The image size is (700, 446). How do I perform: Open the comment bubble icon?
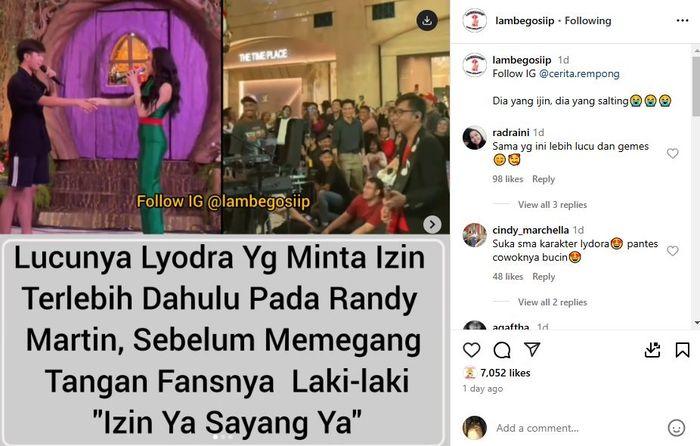(x=502, y=350)
